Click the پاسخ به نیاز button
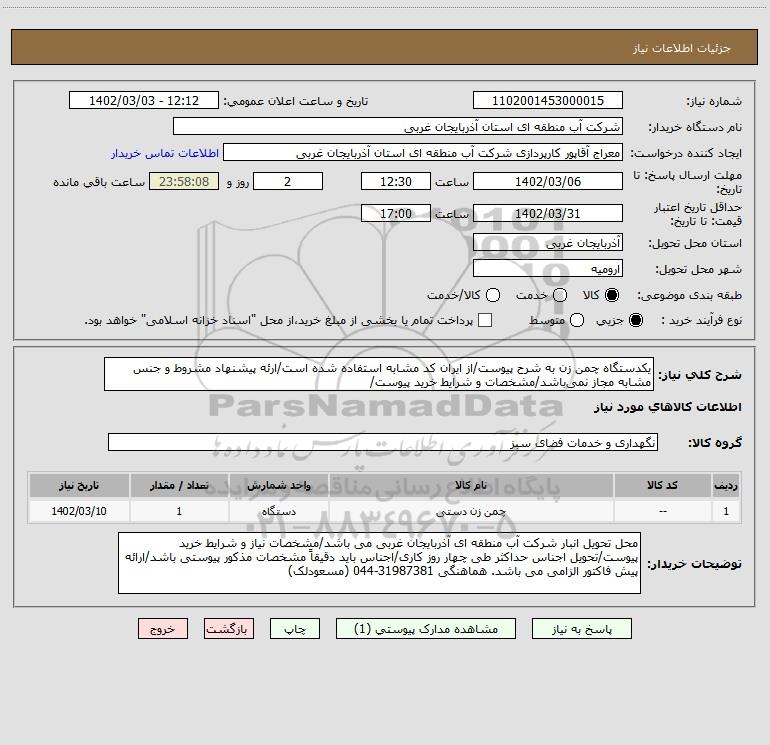Image resolution: width=770 pixels, height=745 pixels. [581, 629]
